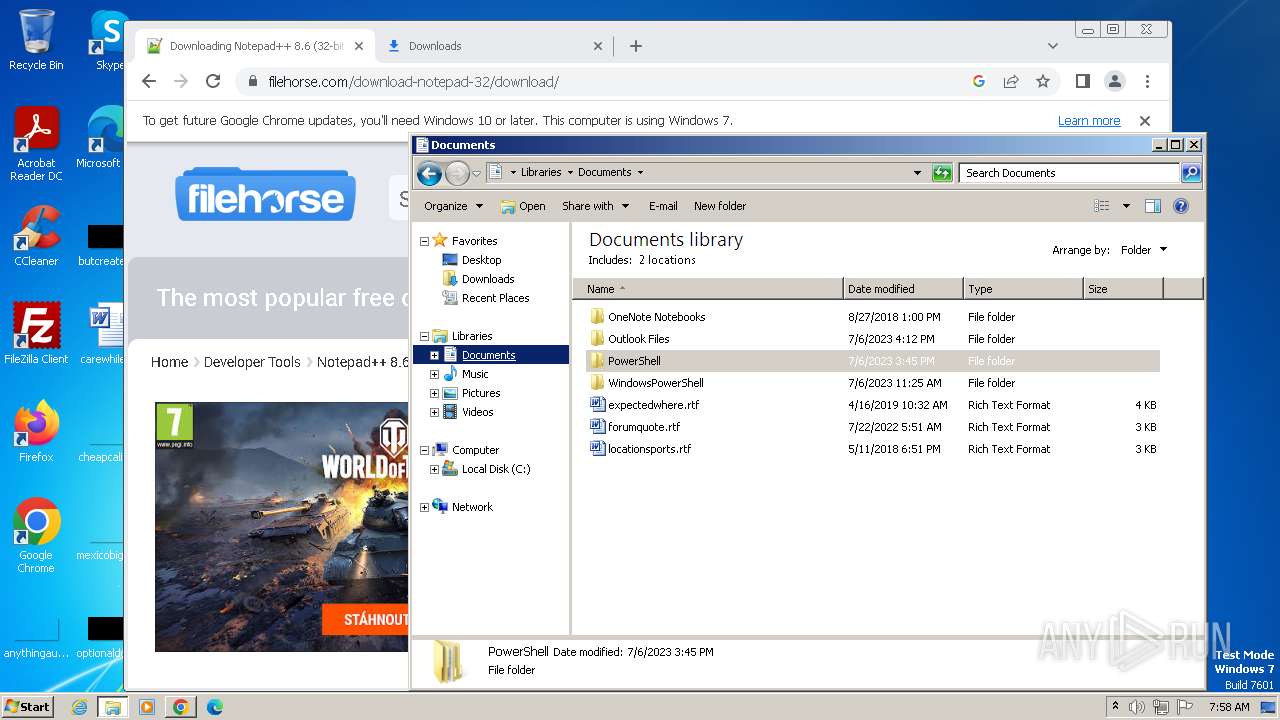Expand the Music library tree node

click(434, 374)
